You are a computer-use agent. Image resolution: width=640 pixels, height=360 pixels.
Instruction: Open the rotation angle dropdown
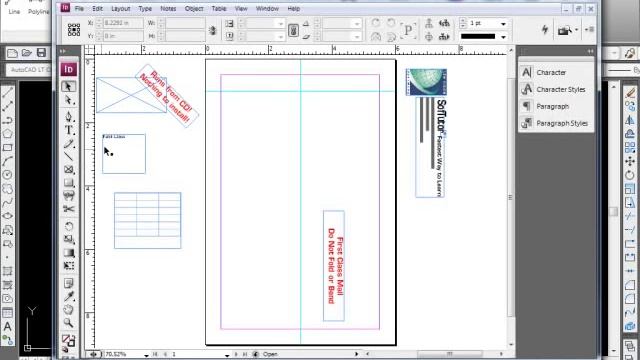pyautogui.click(x=357, y=24)
